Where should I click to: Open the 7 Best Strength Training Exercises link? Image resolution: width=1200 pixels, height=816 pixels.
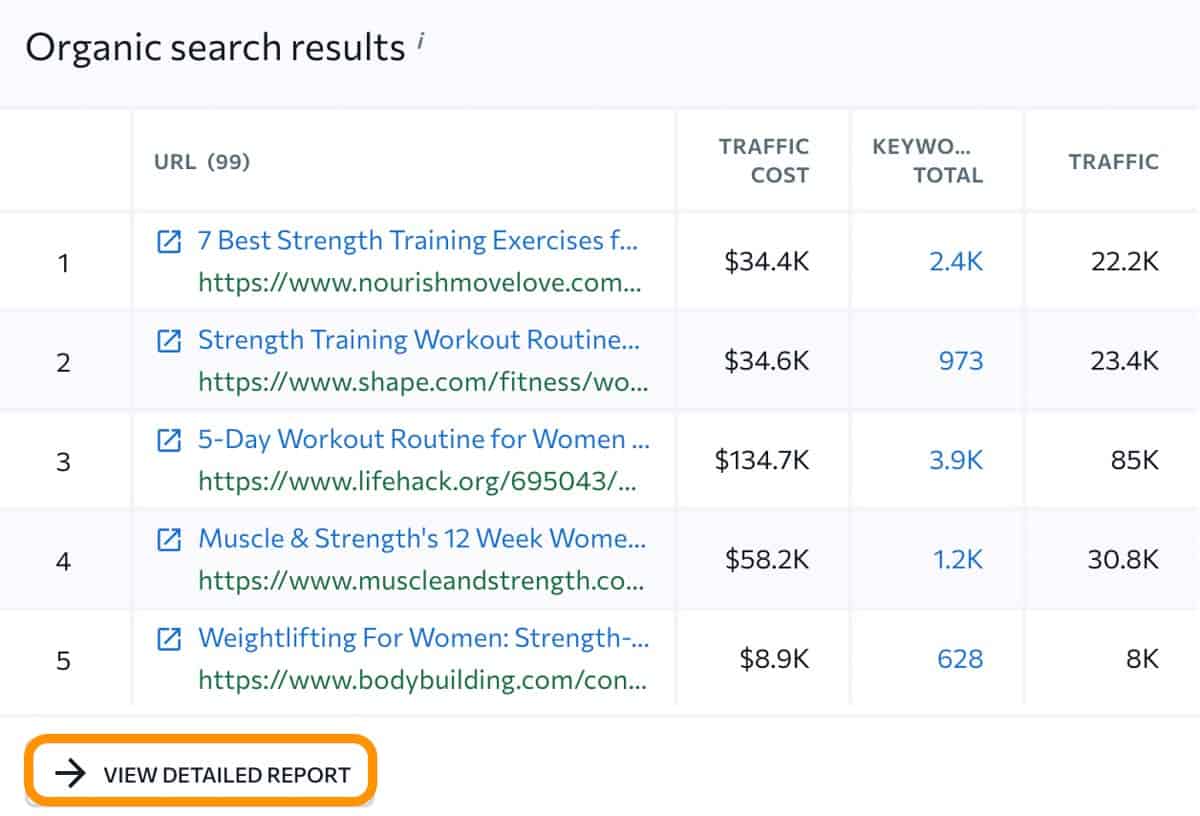[x=420, y=240]
